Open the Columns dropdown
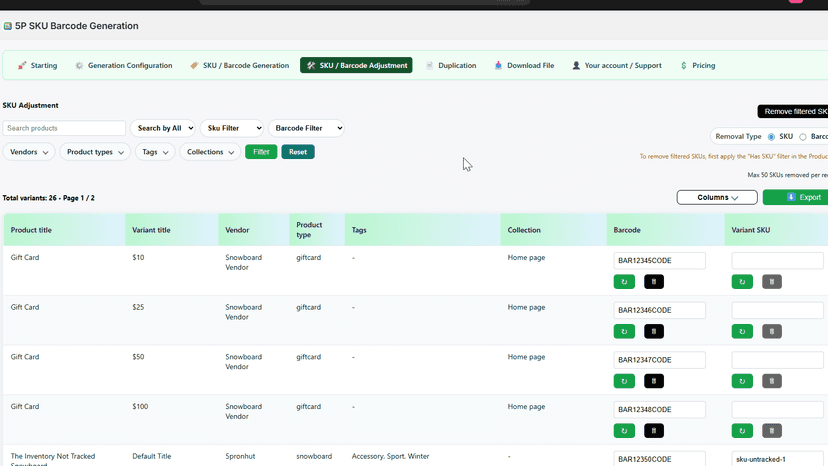This screenshot has height=466, width=828. [x=717, y=197]
